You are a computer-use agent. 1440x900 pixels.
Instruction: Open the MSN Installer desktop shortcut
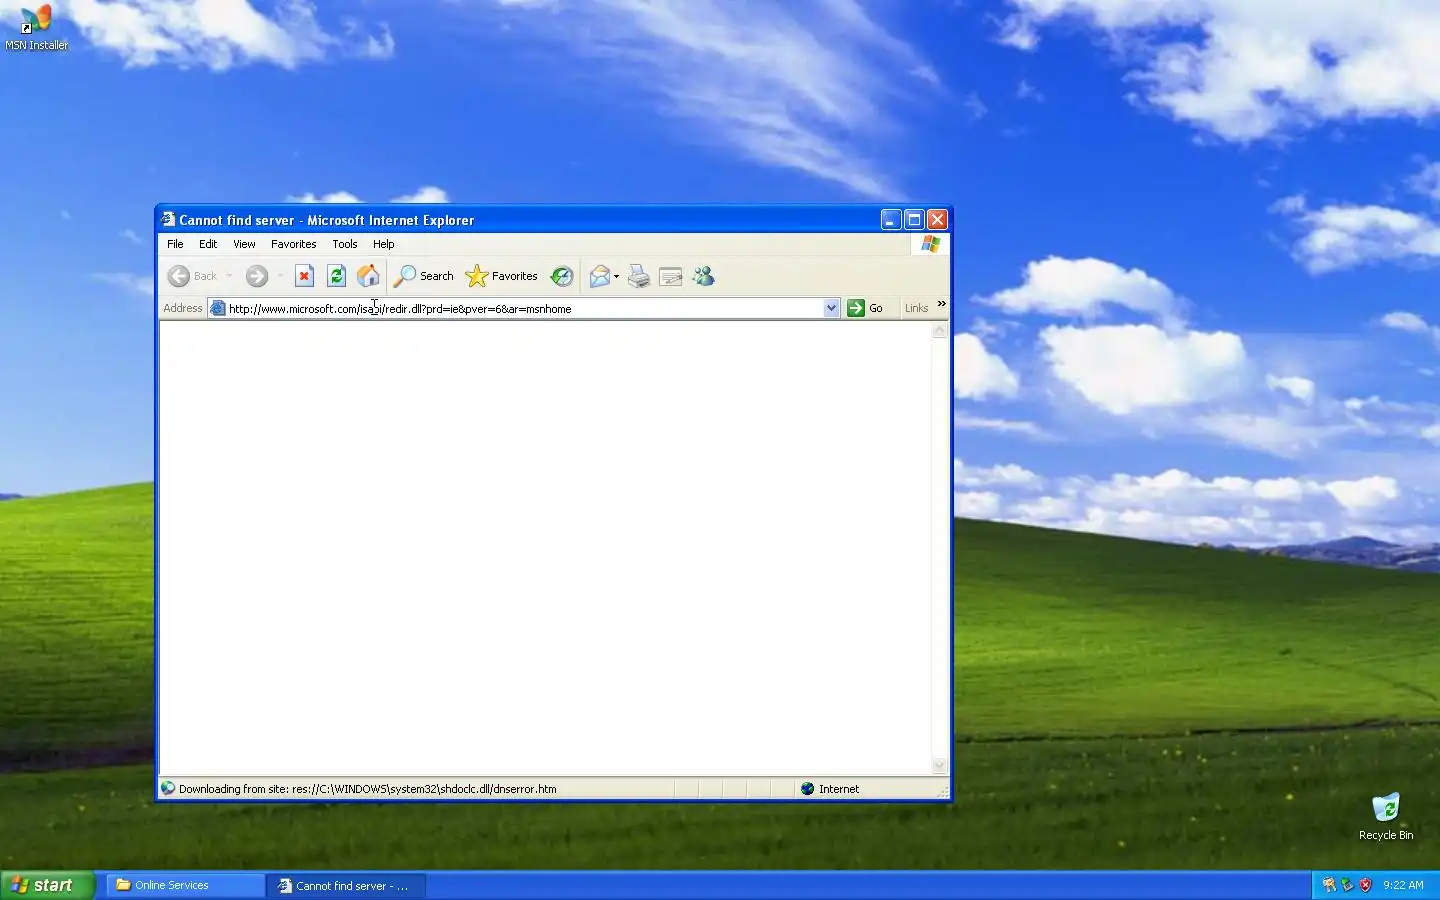(36, 27)
